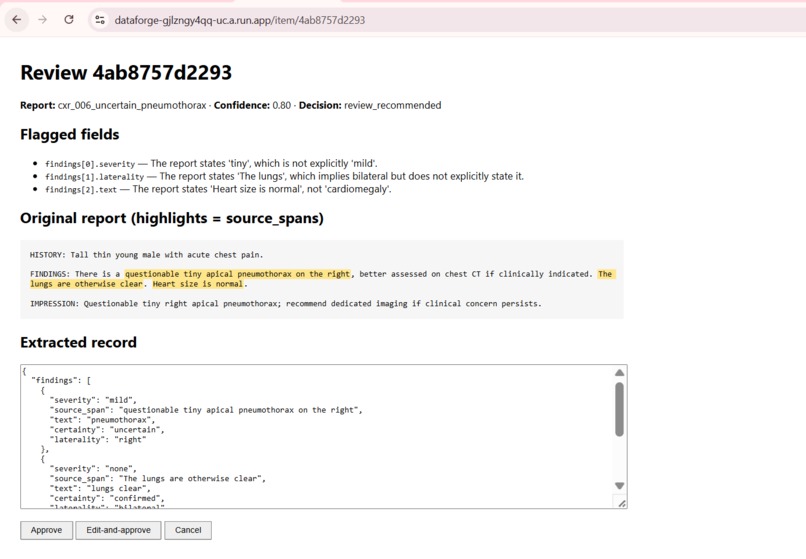Click the browser forward arrow
This screenshot has height=559, width=806.
[43, 20]
